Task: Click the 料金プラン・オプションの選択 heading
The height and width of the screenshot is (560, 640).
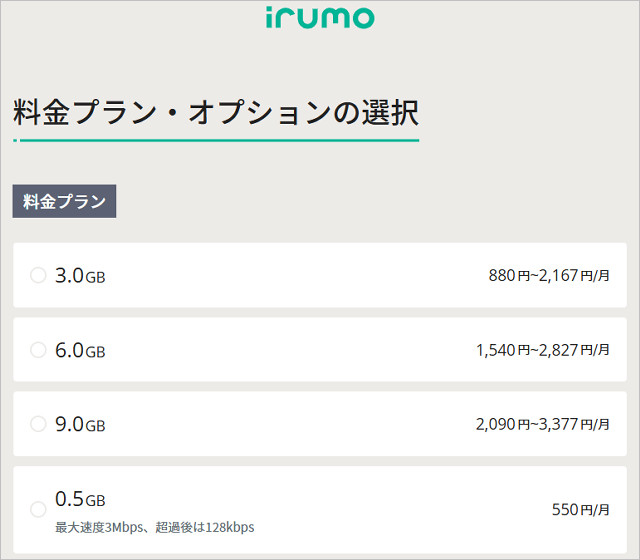Action: (x=216, y=112)
